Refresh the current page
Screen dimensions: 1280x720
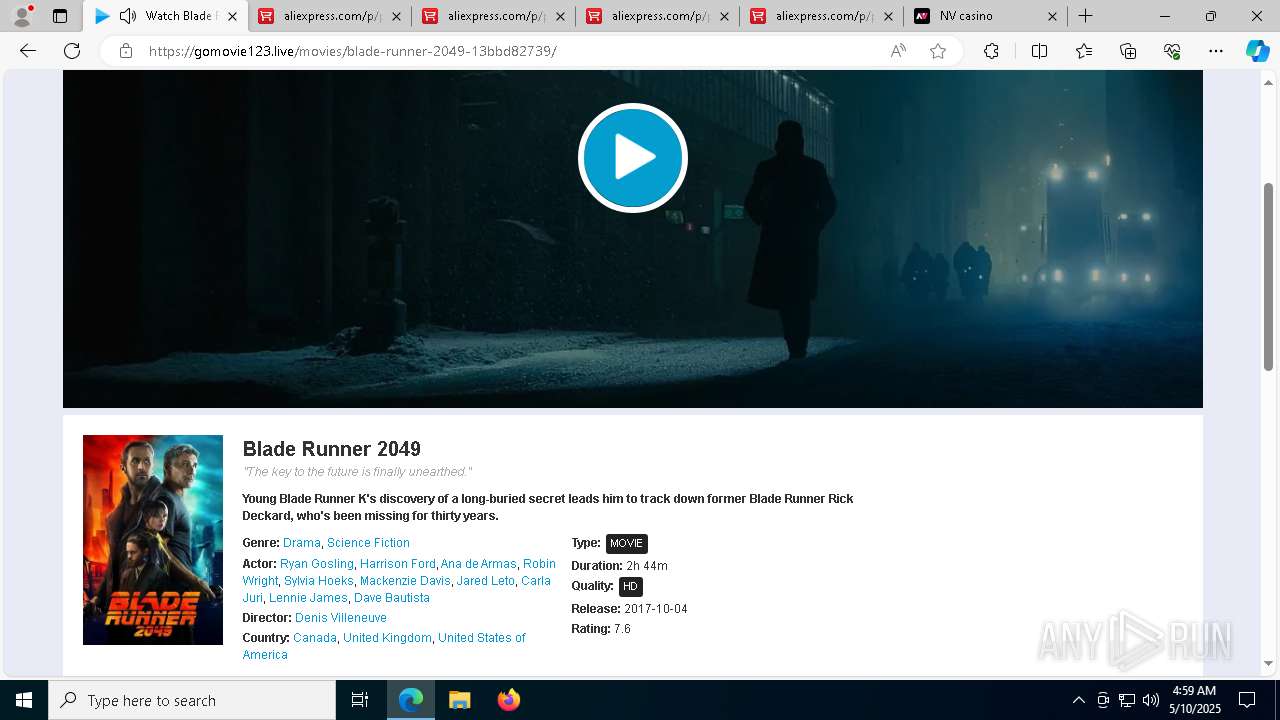72,51
